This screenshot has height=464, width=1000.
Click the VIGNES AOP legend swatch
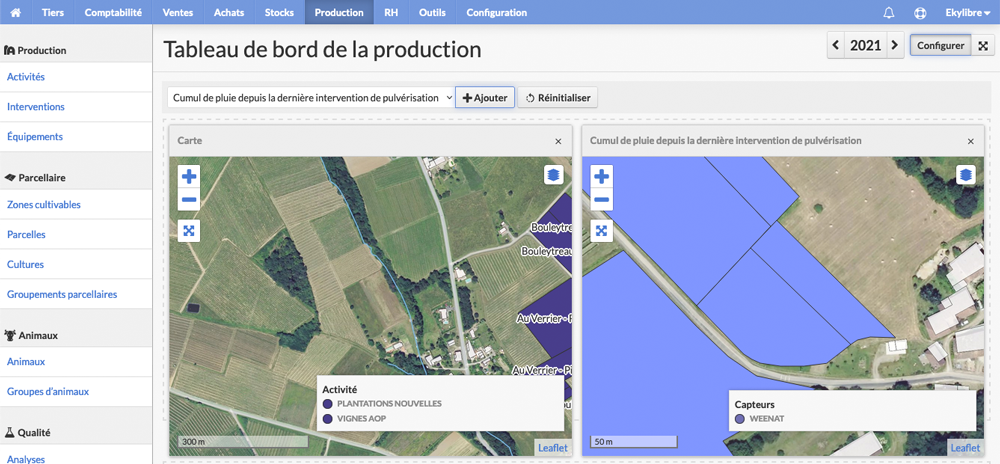[328, 419]
